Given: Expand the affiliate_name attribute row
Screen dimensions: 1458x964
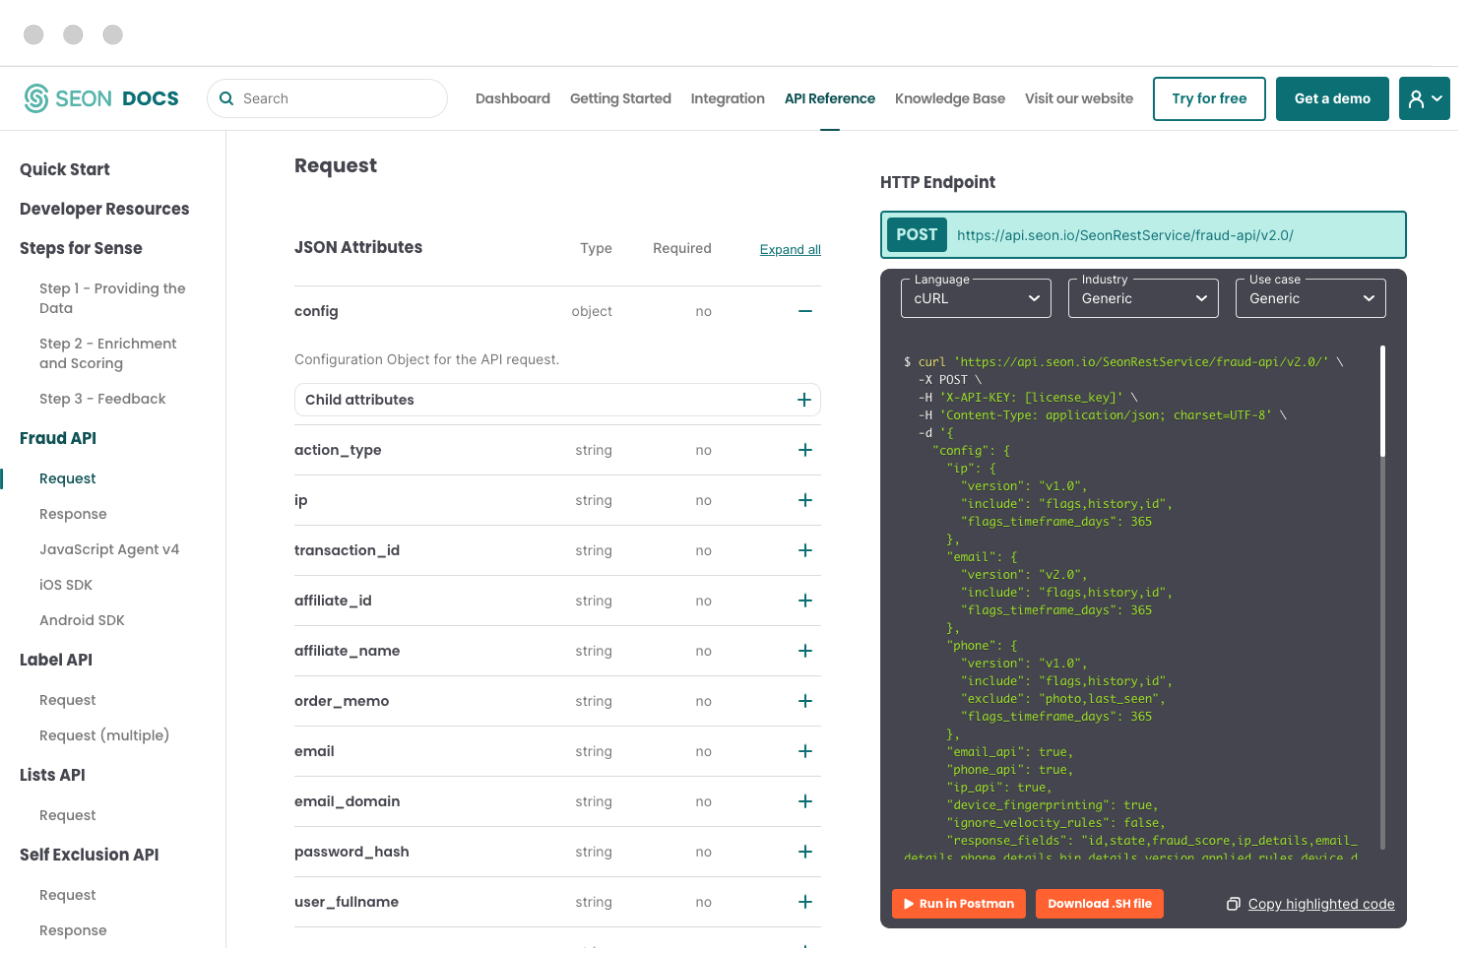Looking at the screenshot, I should tap(805, 651).
